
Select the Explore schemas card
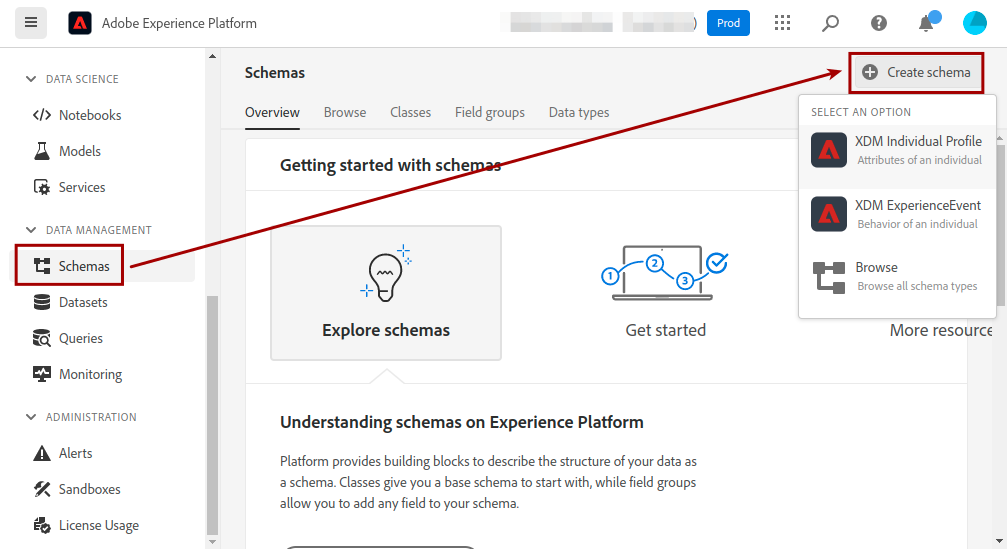386,292
